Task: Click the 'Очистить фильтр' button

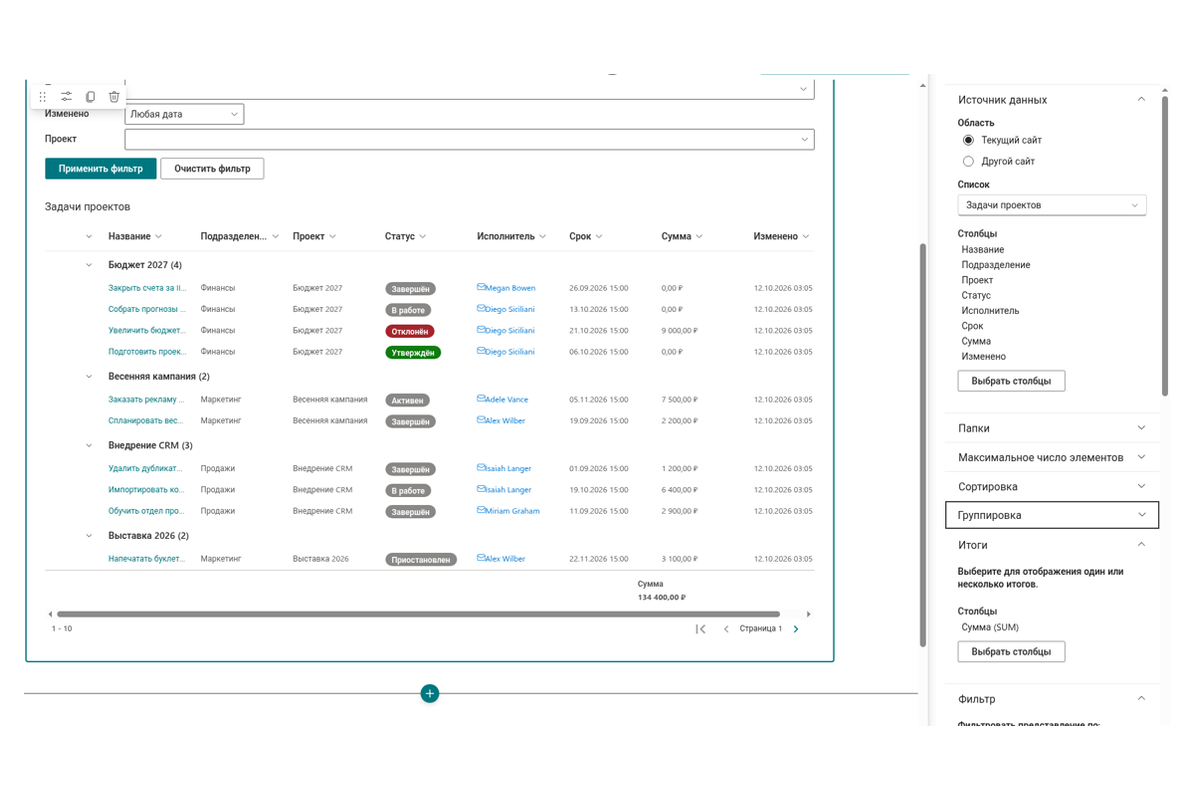Action: click(212, 168)
